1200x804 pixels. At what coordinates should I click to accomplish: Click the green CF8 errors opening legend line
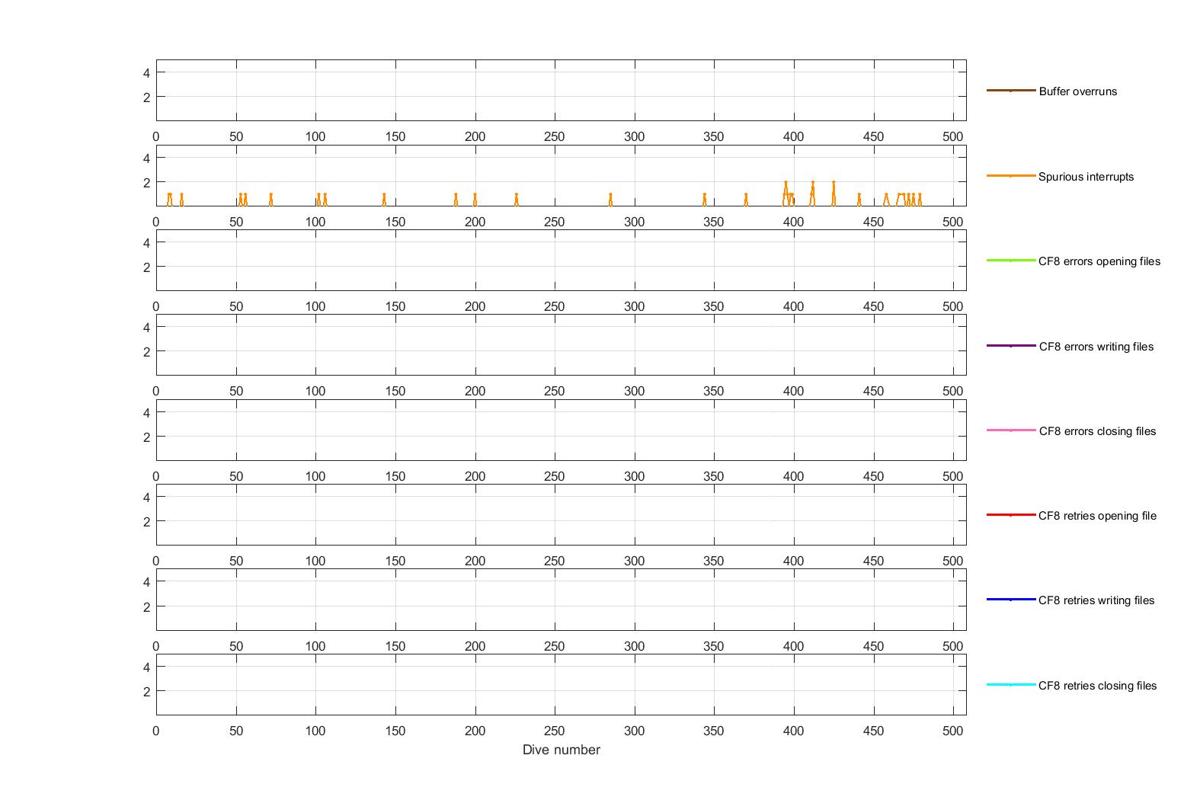coord(1010,261)
